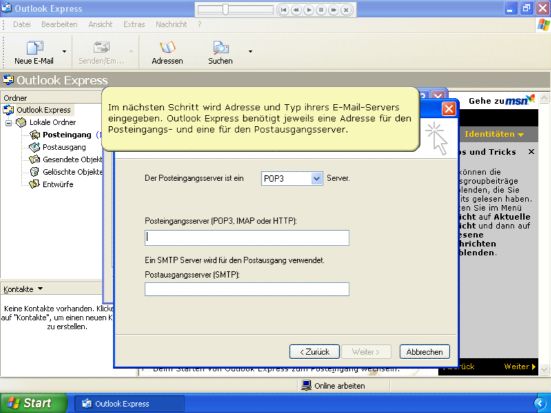This screenshot has height=413, width=551.
Task: Click the Outlook Express taskbar button
Action: pyautogui.click(x=129, y=404)
